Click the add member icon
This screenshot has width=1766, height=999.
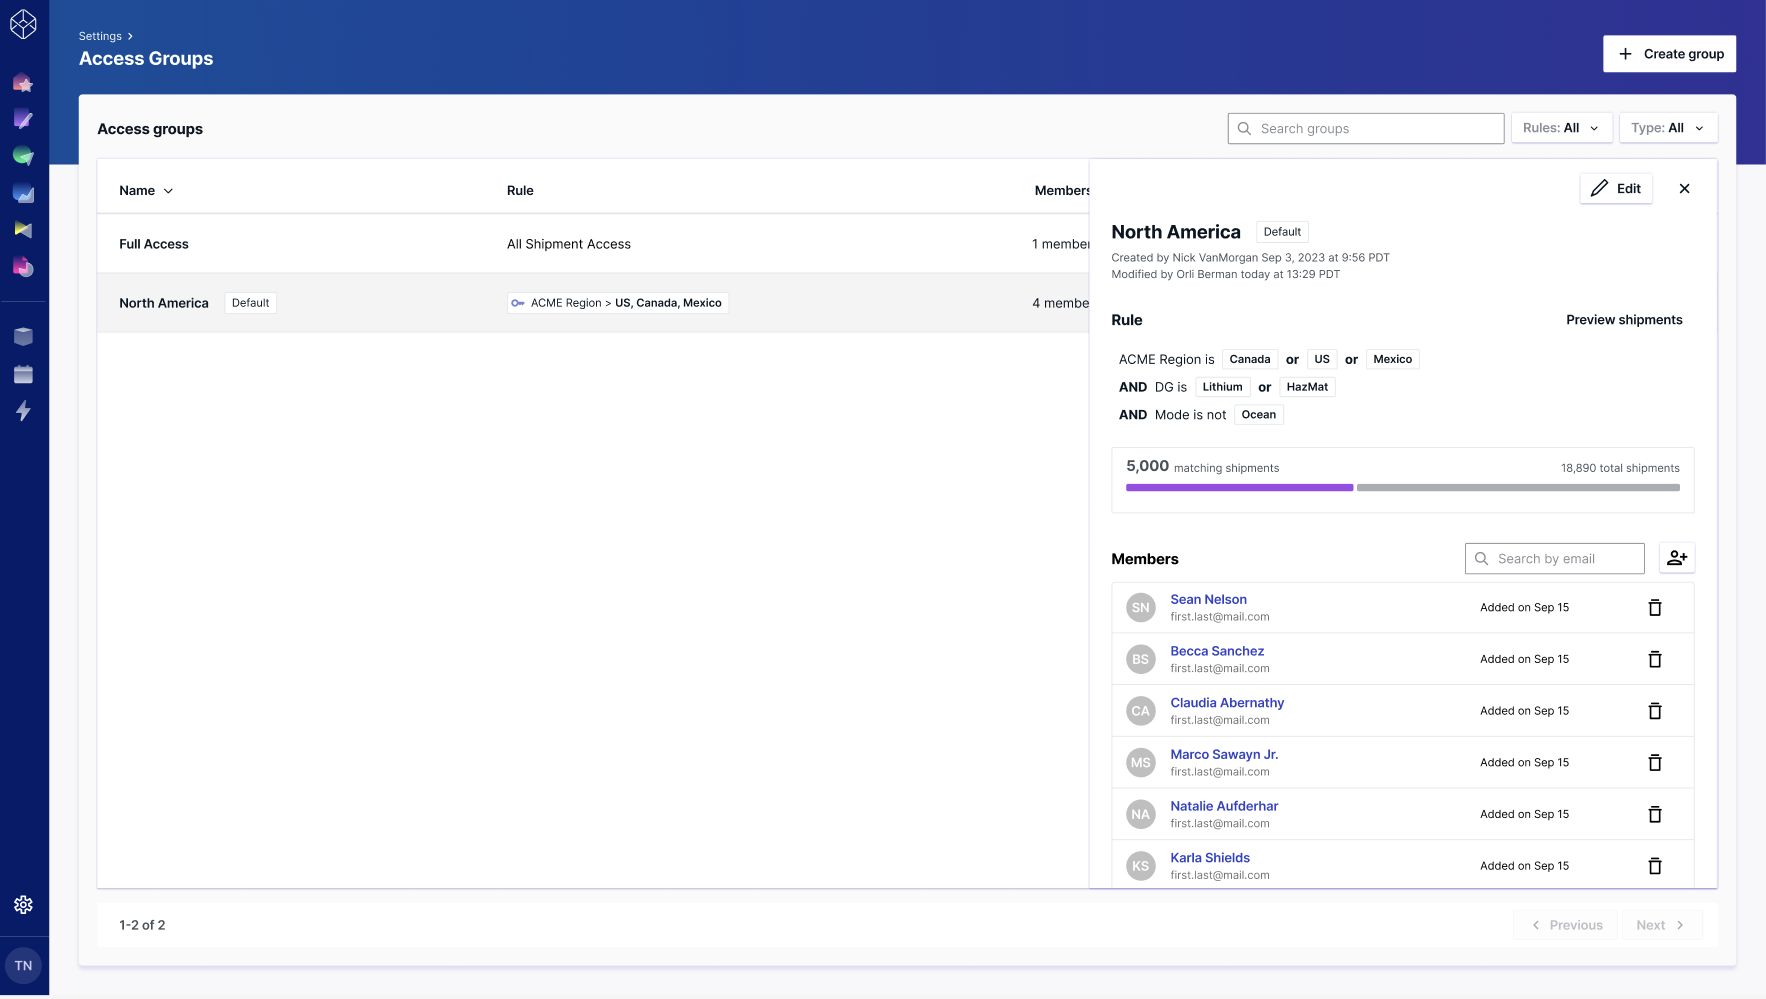coord(1677,558)
